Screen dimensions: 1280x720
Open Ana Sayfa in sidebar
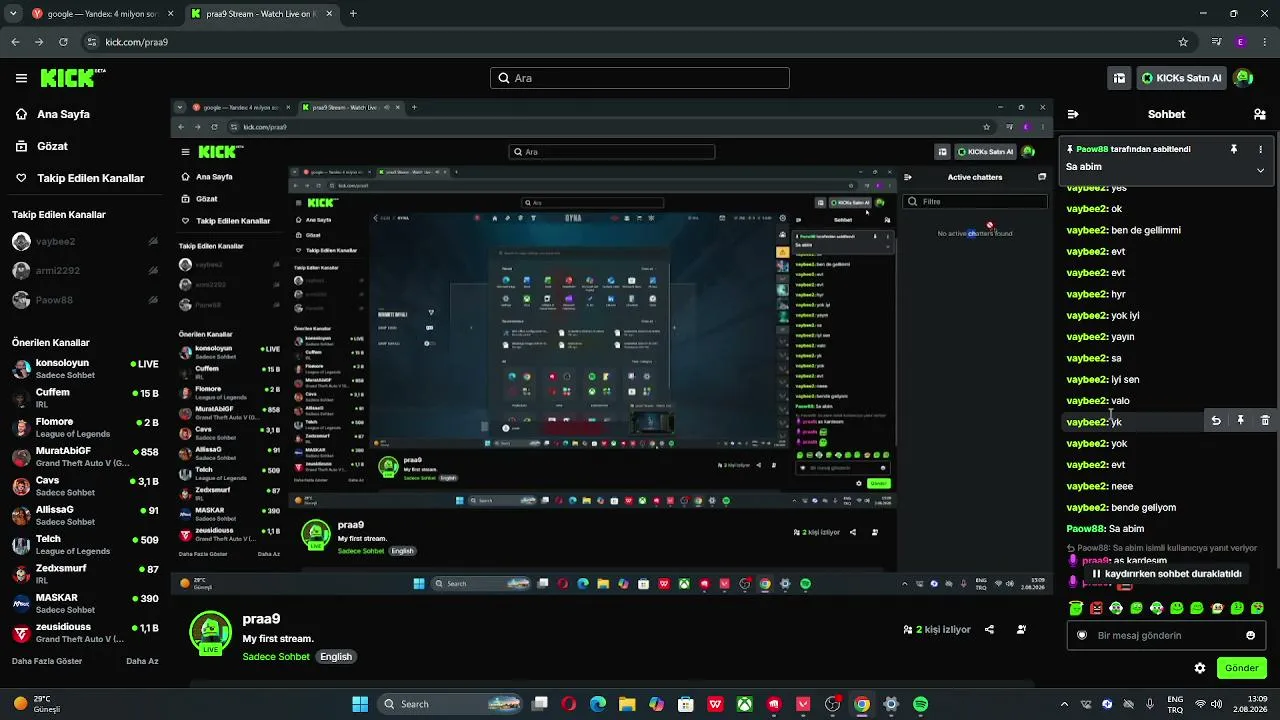[63, 114]
